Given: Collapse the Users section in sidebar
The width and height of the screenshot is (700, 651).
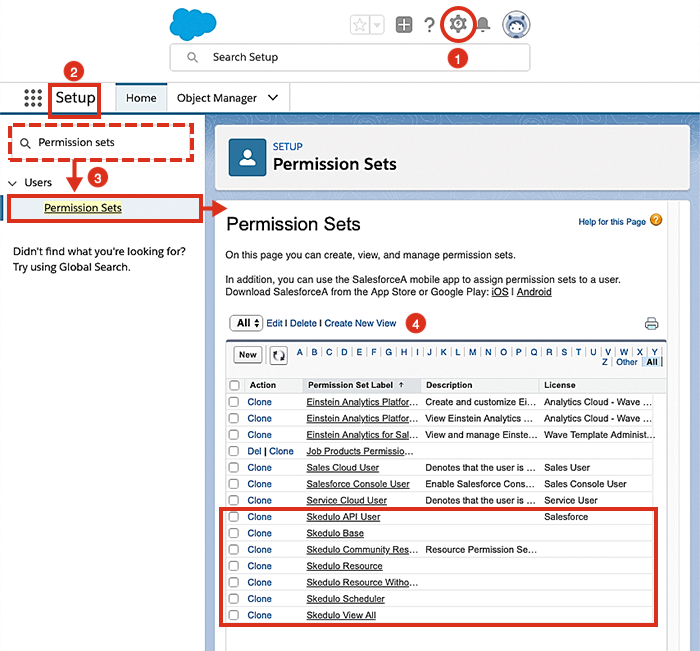Looking at the screenshot, I should coord(12,183).
